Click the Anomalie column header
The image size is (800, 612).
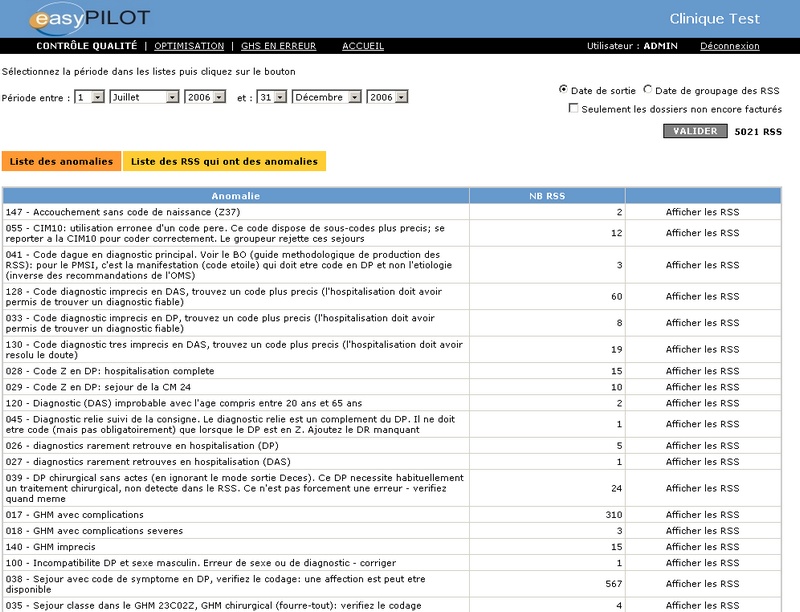pyautogui.click(x=236, y=196)
